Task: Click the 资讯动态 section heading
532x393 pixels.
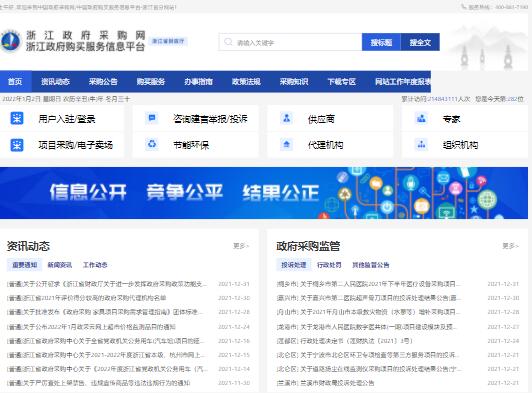Action: [x=28, y=246]
